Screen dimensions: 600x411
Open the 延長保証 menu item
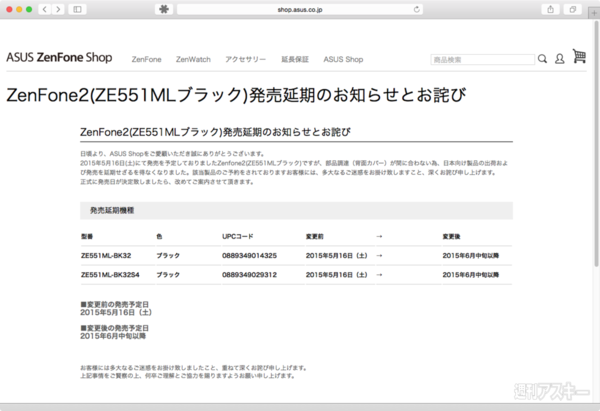pyautogui.click(x=295, y=59)
